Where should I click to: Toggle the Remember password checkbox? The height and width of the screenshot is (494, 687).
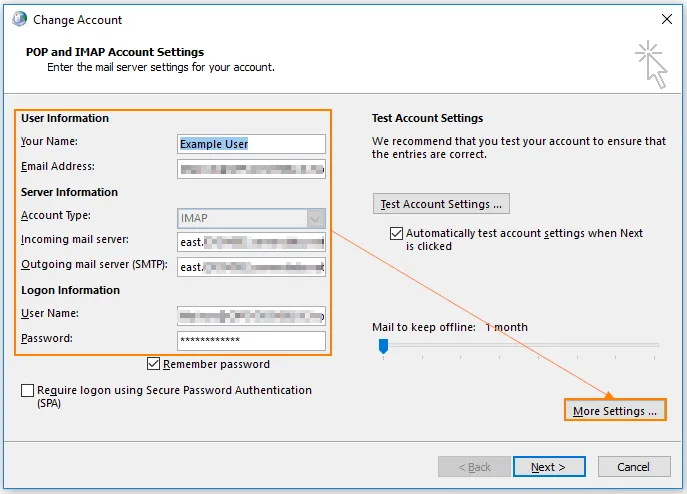[x=153, y=364]
